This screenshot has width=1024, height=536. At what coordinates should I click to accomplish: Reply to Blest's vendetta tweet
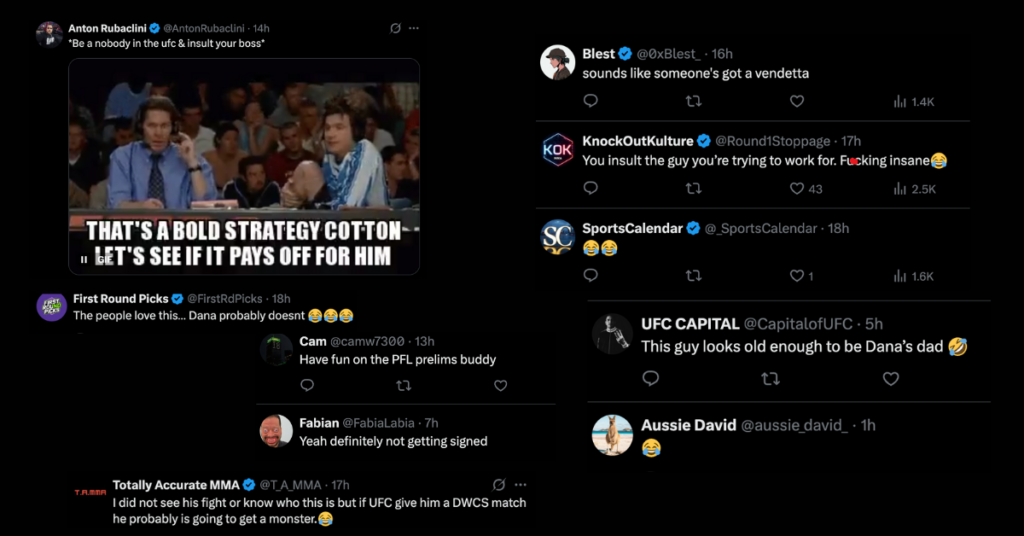click(x=591, y=101)
